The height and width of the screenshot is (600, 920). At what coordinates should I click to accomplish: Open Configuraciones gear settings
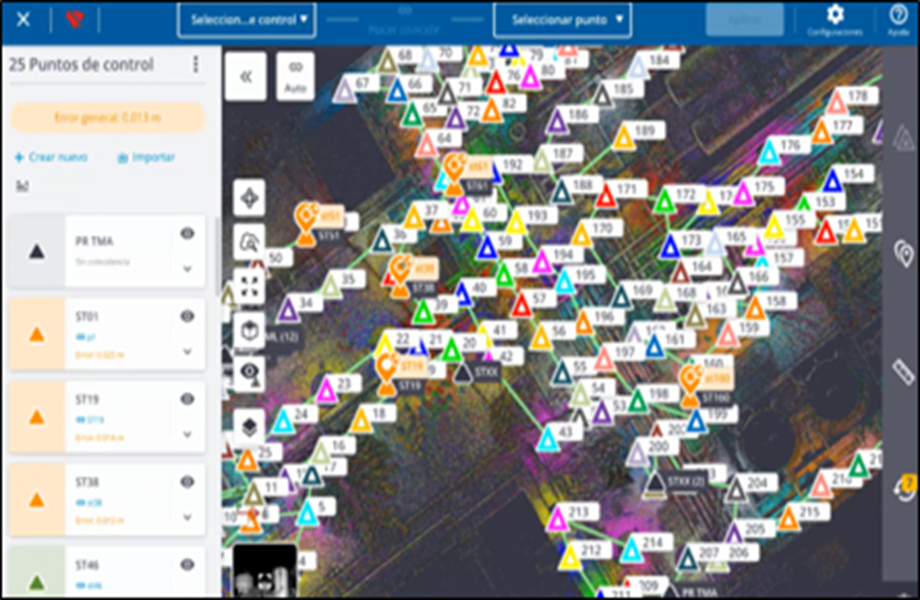(834, 19)
